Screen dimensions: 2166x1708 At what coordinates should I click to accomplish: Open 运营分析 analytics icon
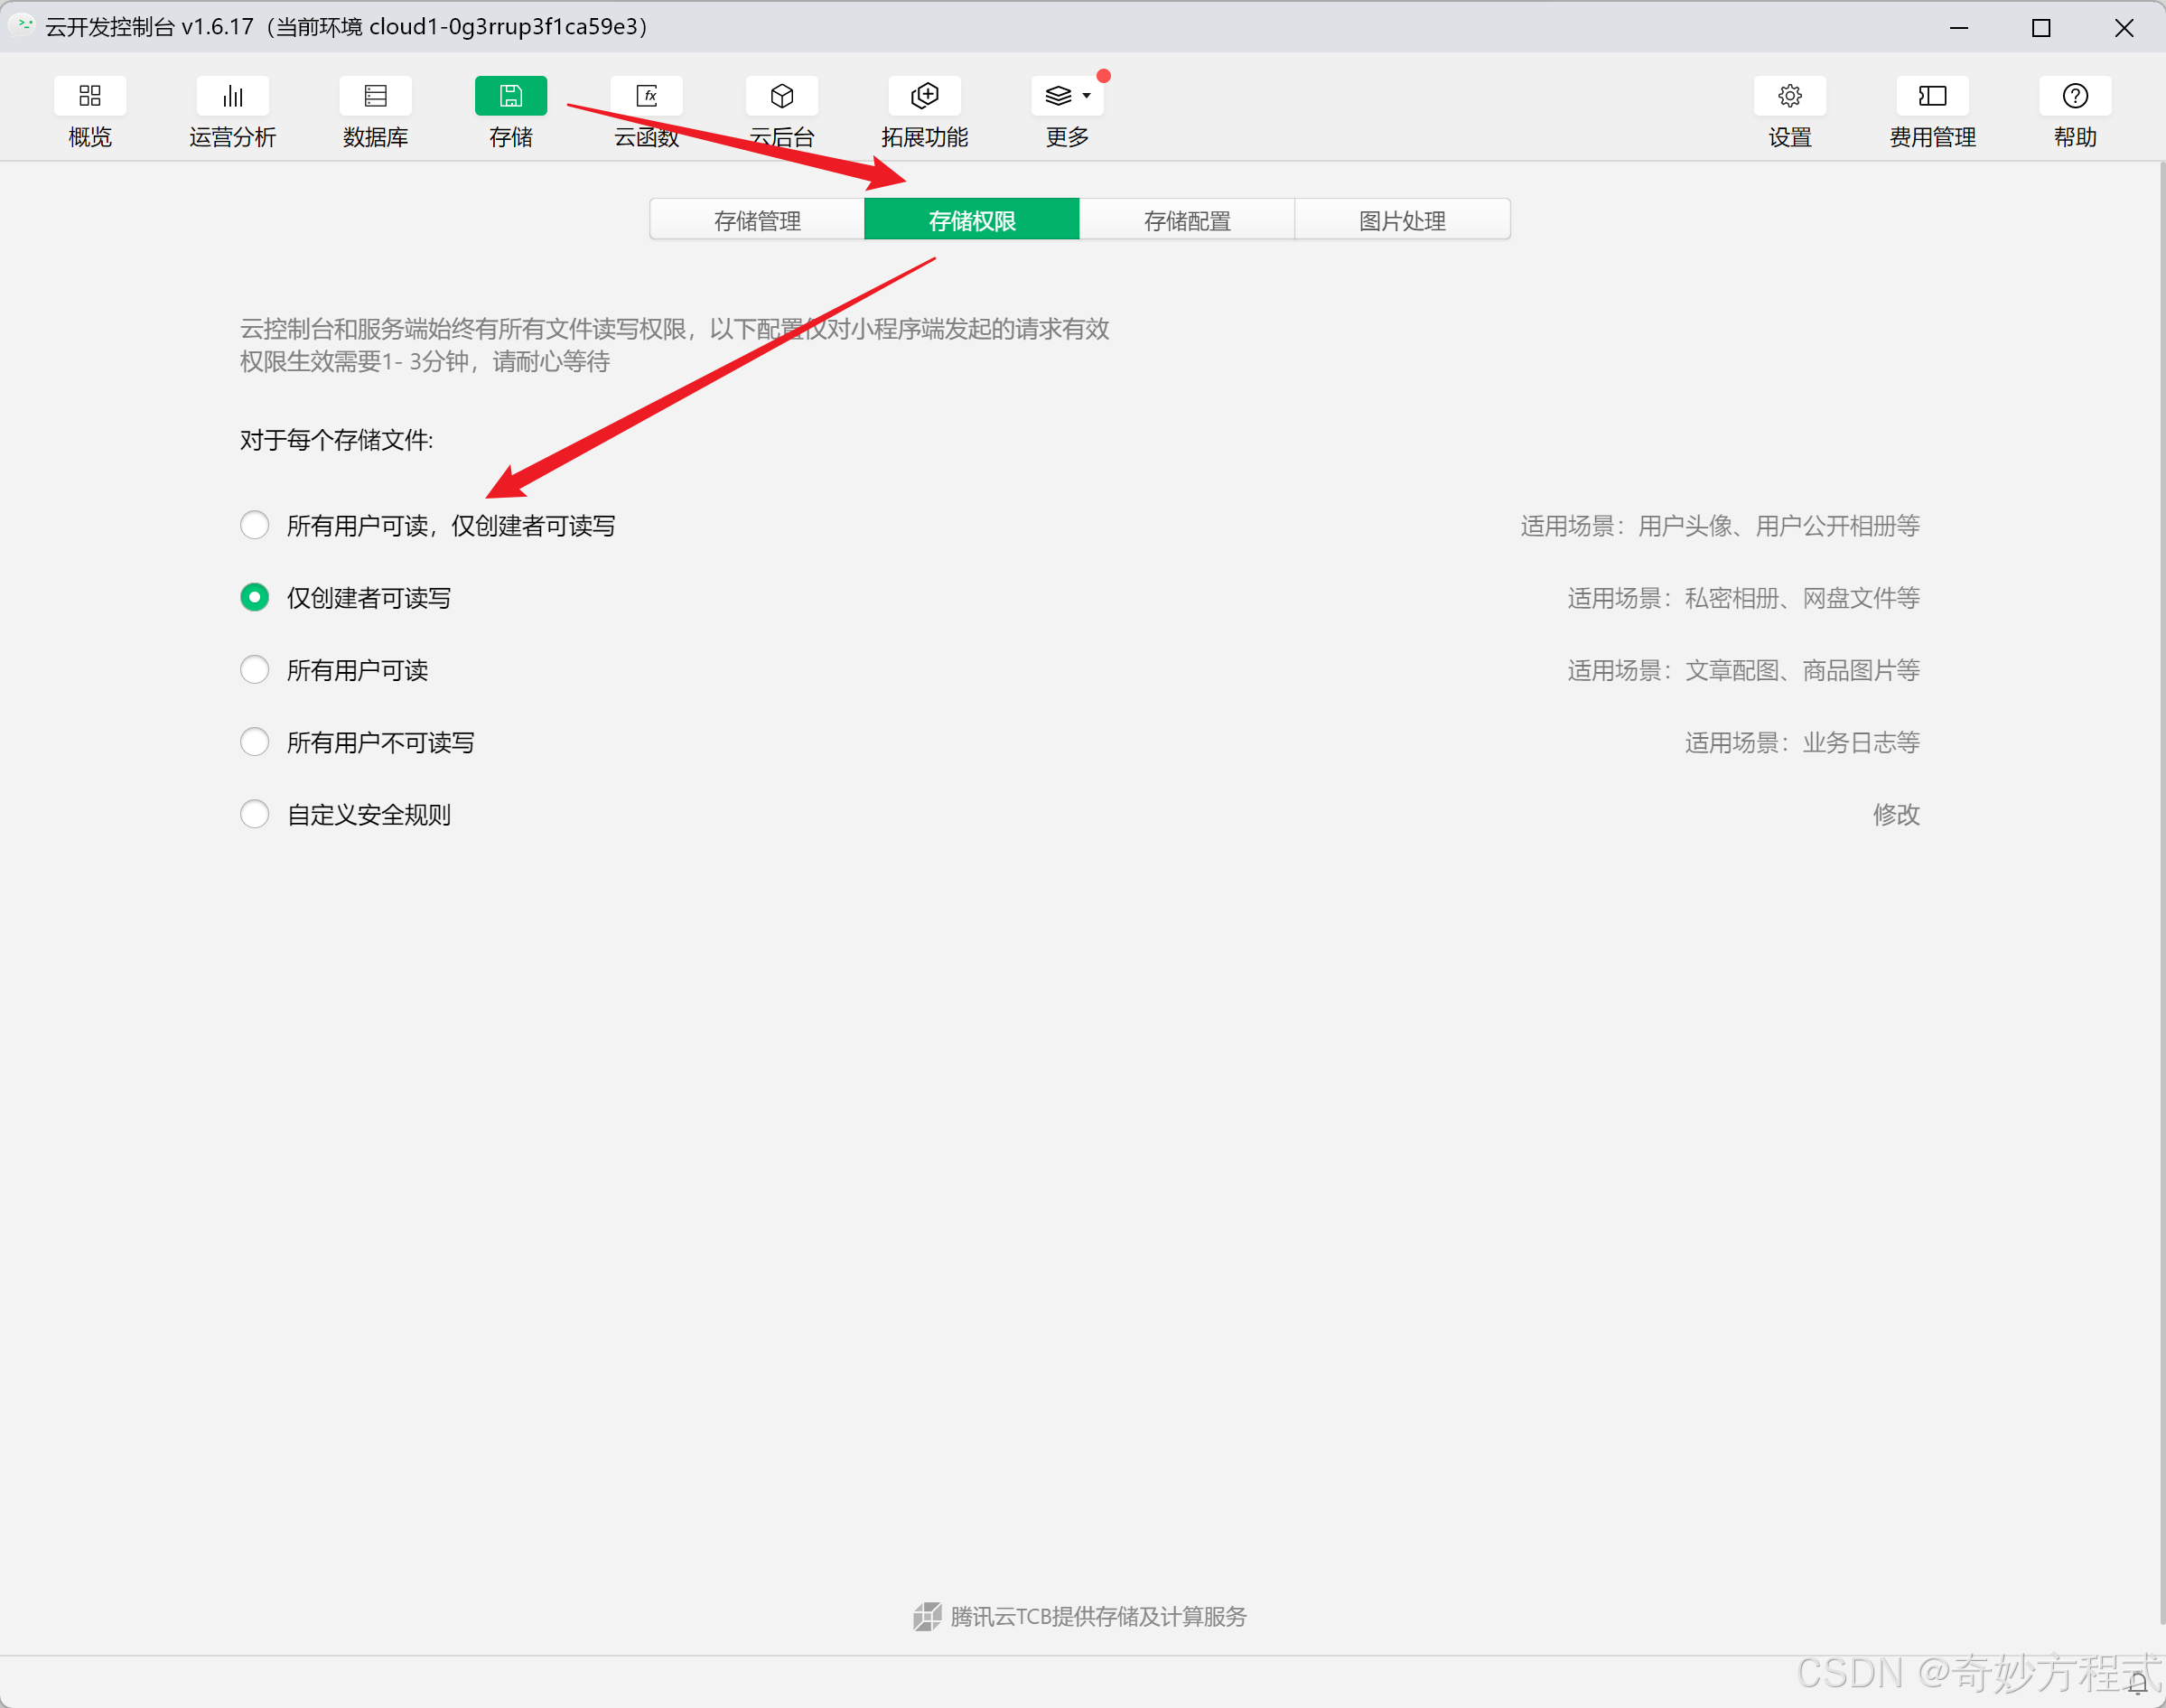232,96
